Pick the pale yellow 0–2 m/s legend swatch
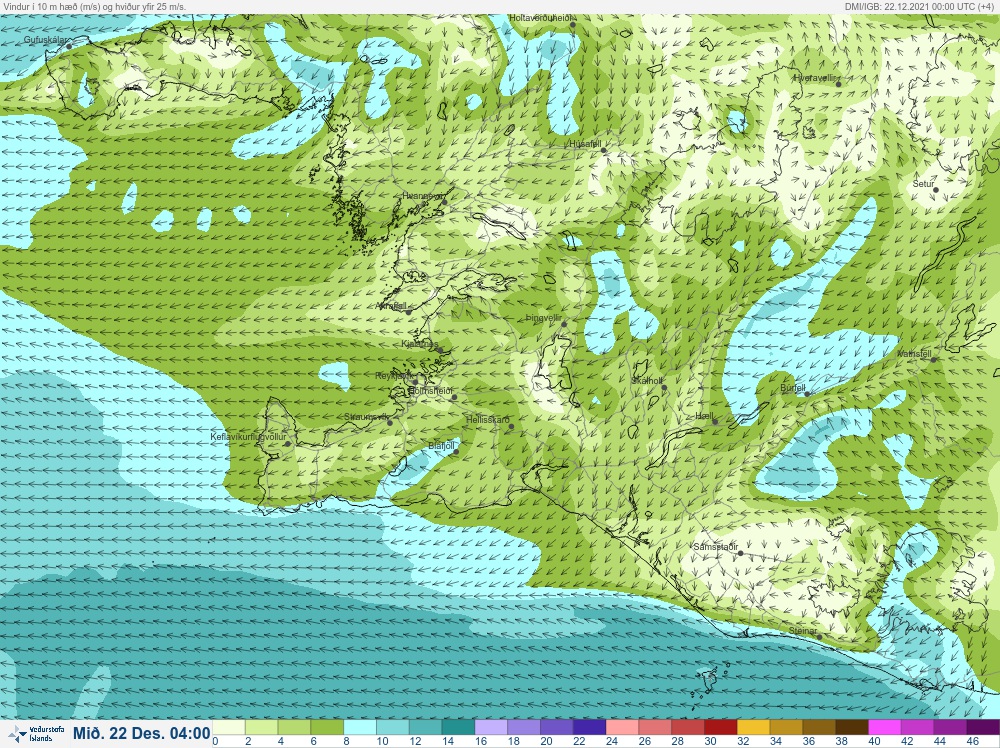 tap(228, 728)
